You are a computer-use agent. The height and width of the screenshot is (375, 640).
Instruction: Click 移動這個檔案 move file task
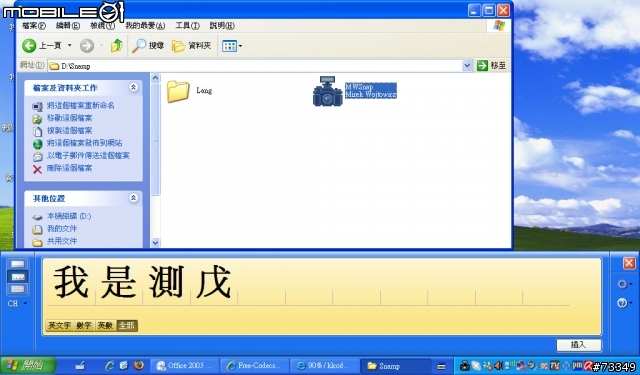[69, 118]
